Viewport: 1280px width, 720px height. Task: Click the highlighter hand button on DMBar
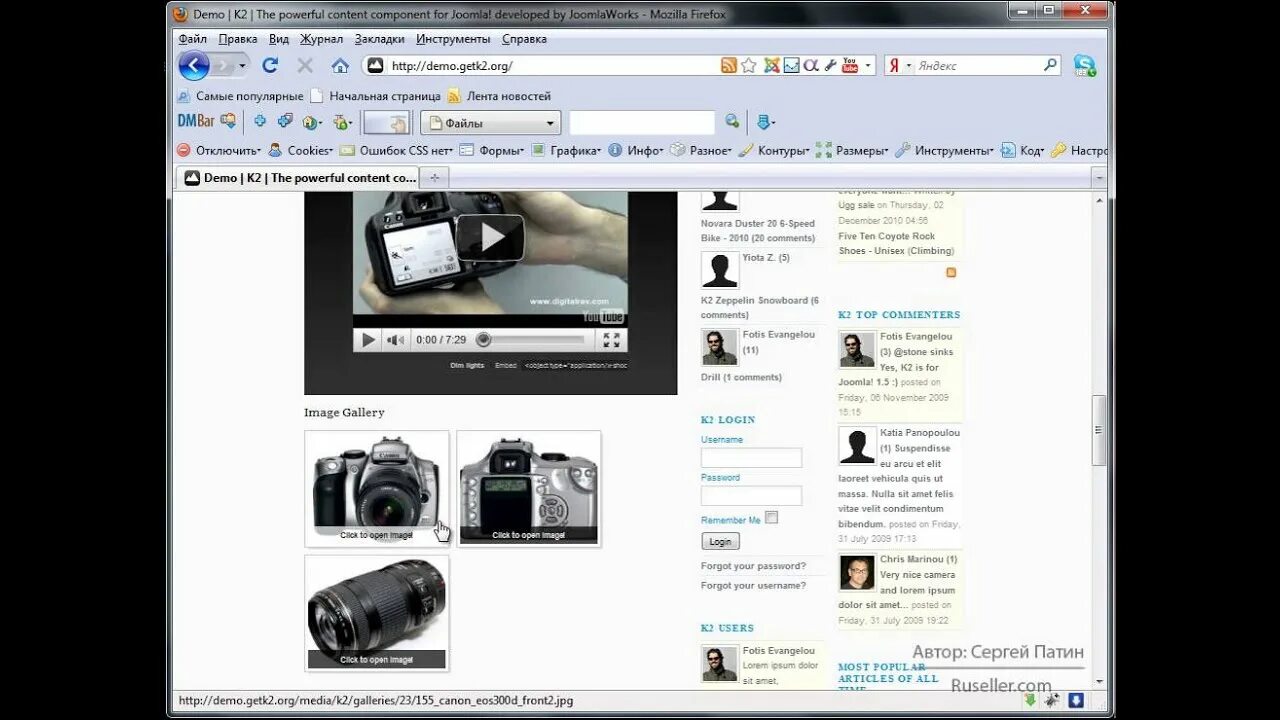386,123
